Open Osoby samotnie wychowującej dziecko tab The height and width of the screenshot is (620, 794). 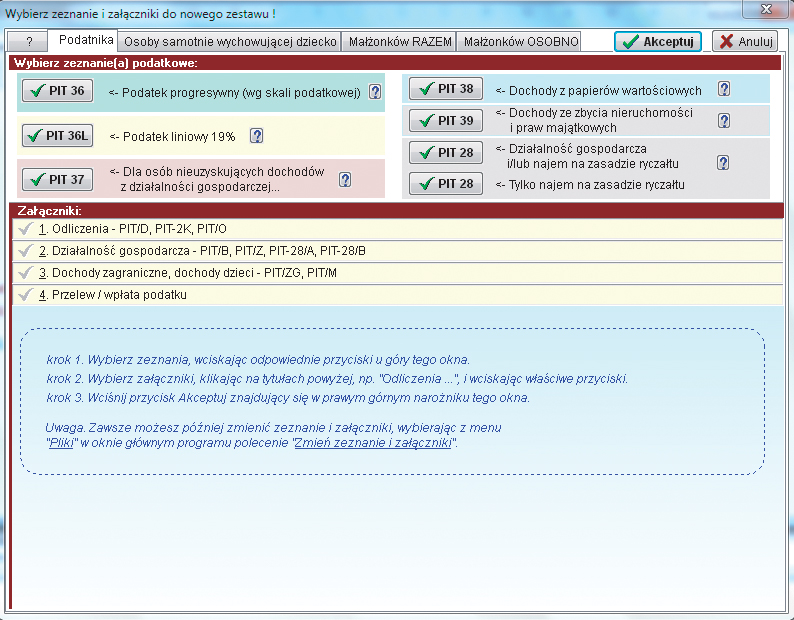[x=229, y=42]
